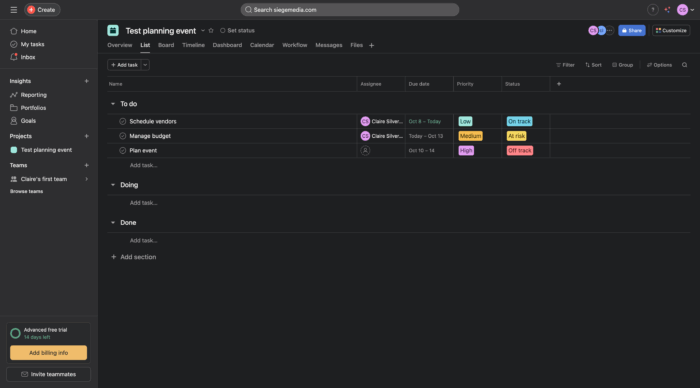This screenshot has height=388, width=700.
Task: Switch to Calendar tab
Action: pyautogui.click(x=262, y=45)
